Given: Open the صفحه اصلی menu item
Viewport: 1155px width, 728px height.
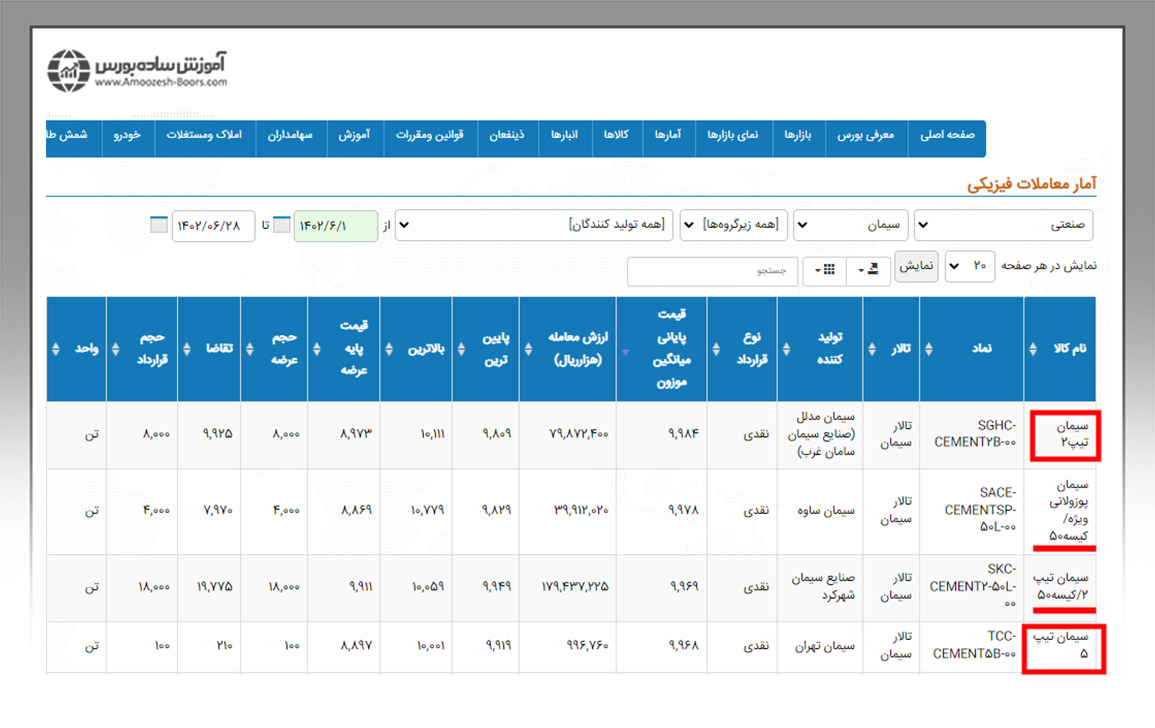Looking at the screenshot, I should pos(946,135).
